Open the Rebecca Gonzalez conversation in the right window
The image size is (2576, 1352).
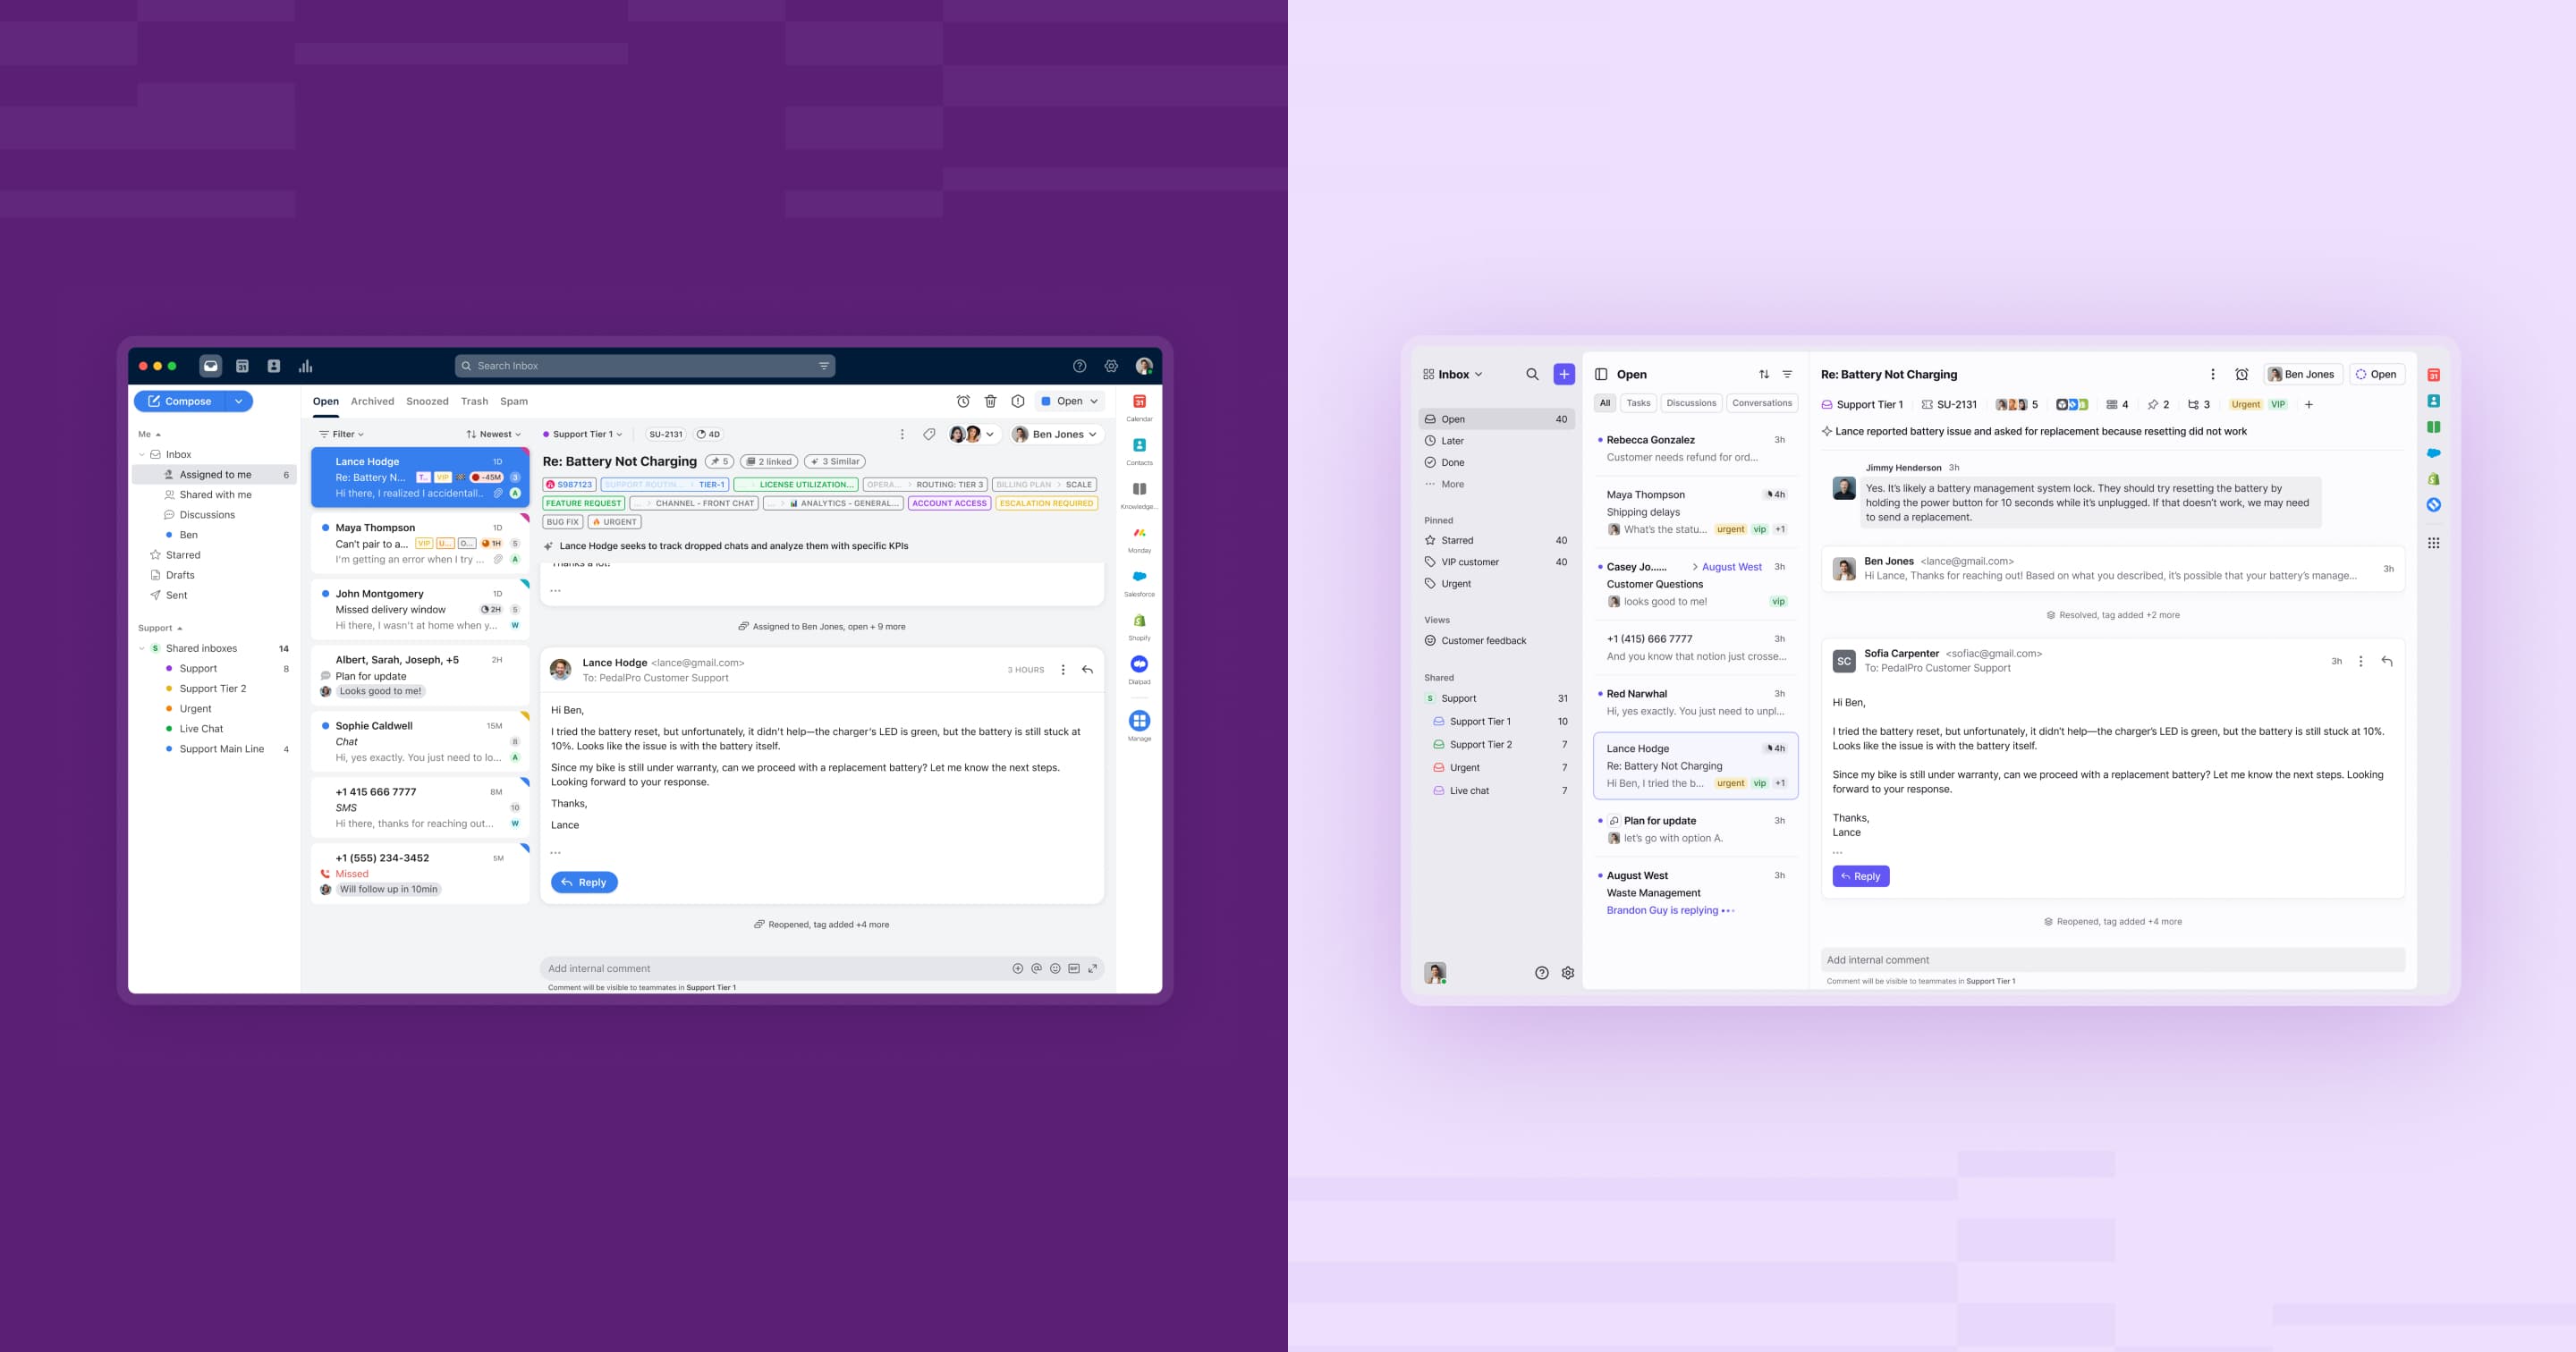pyautogui.click(x=1695, y=448)
